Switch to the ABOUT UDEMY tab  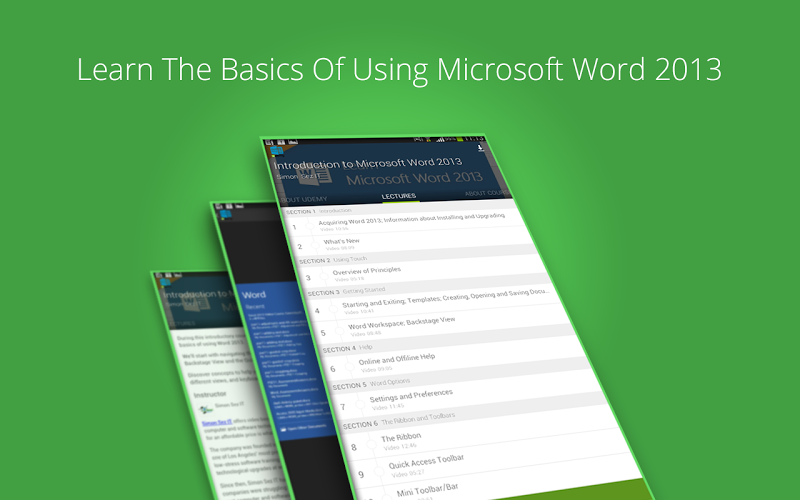(x=304, y=199)
